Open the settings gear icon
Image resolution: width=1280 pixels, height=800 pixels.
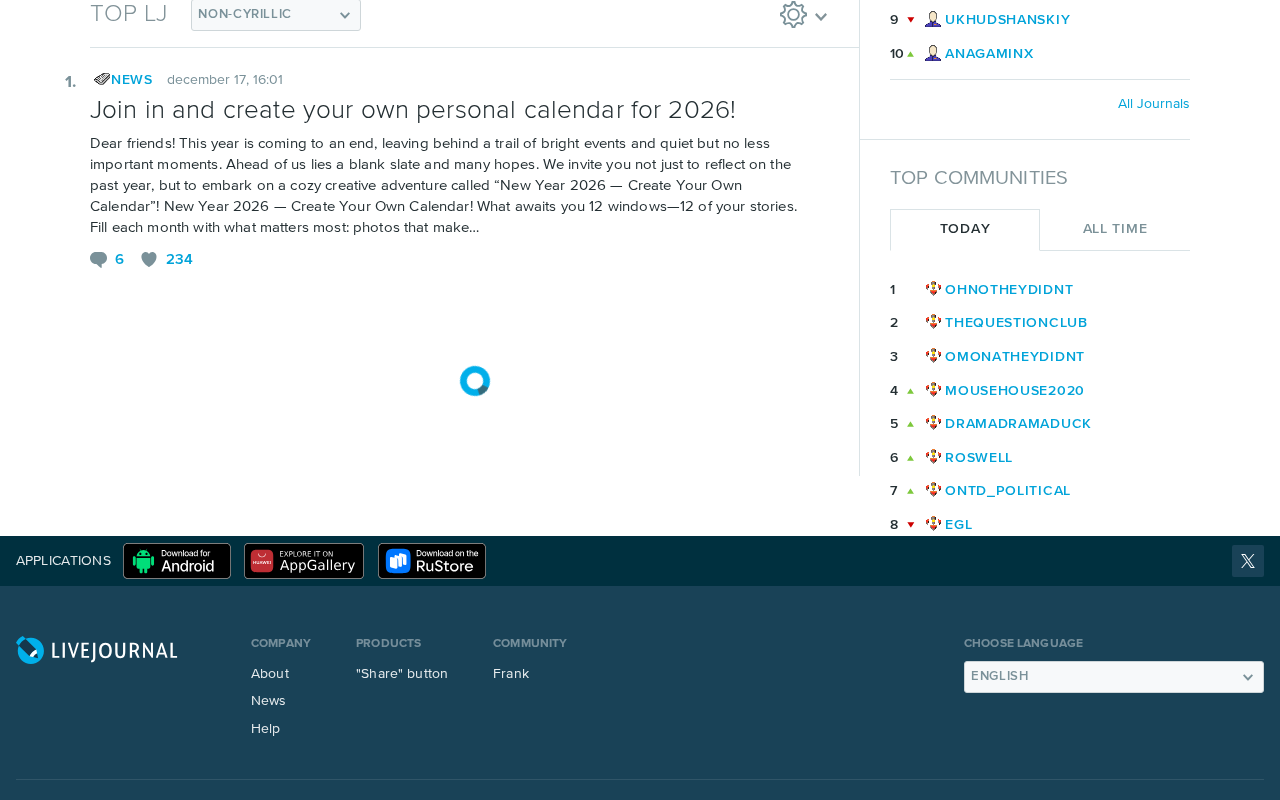point(793,14)
